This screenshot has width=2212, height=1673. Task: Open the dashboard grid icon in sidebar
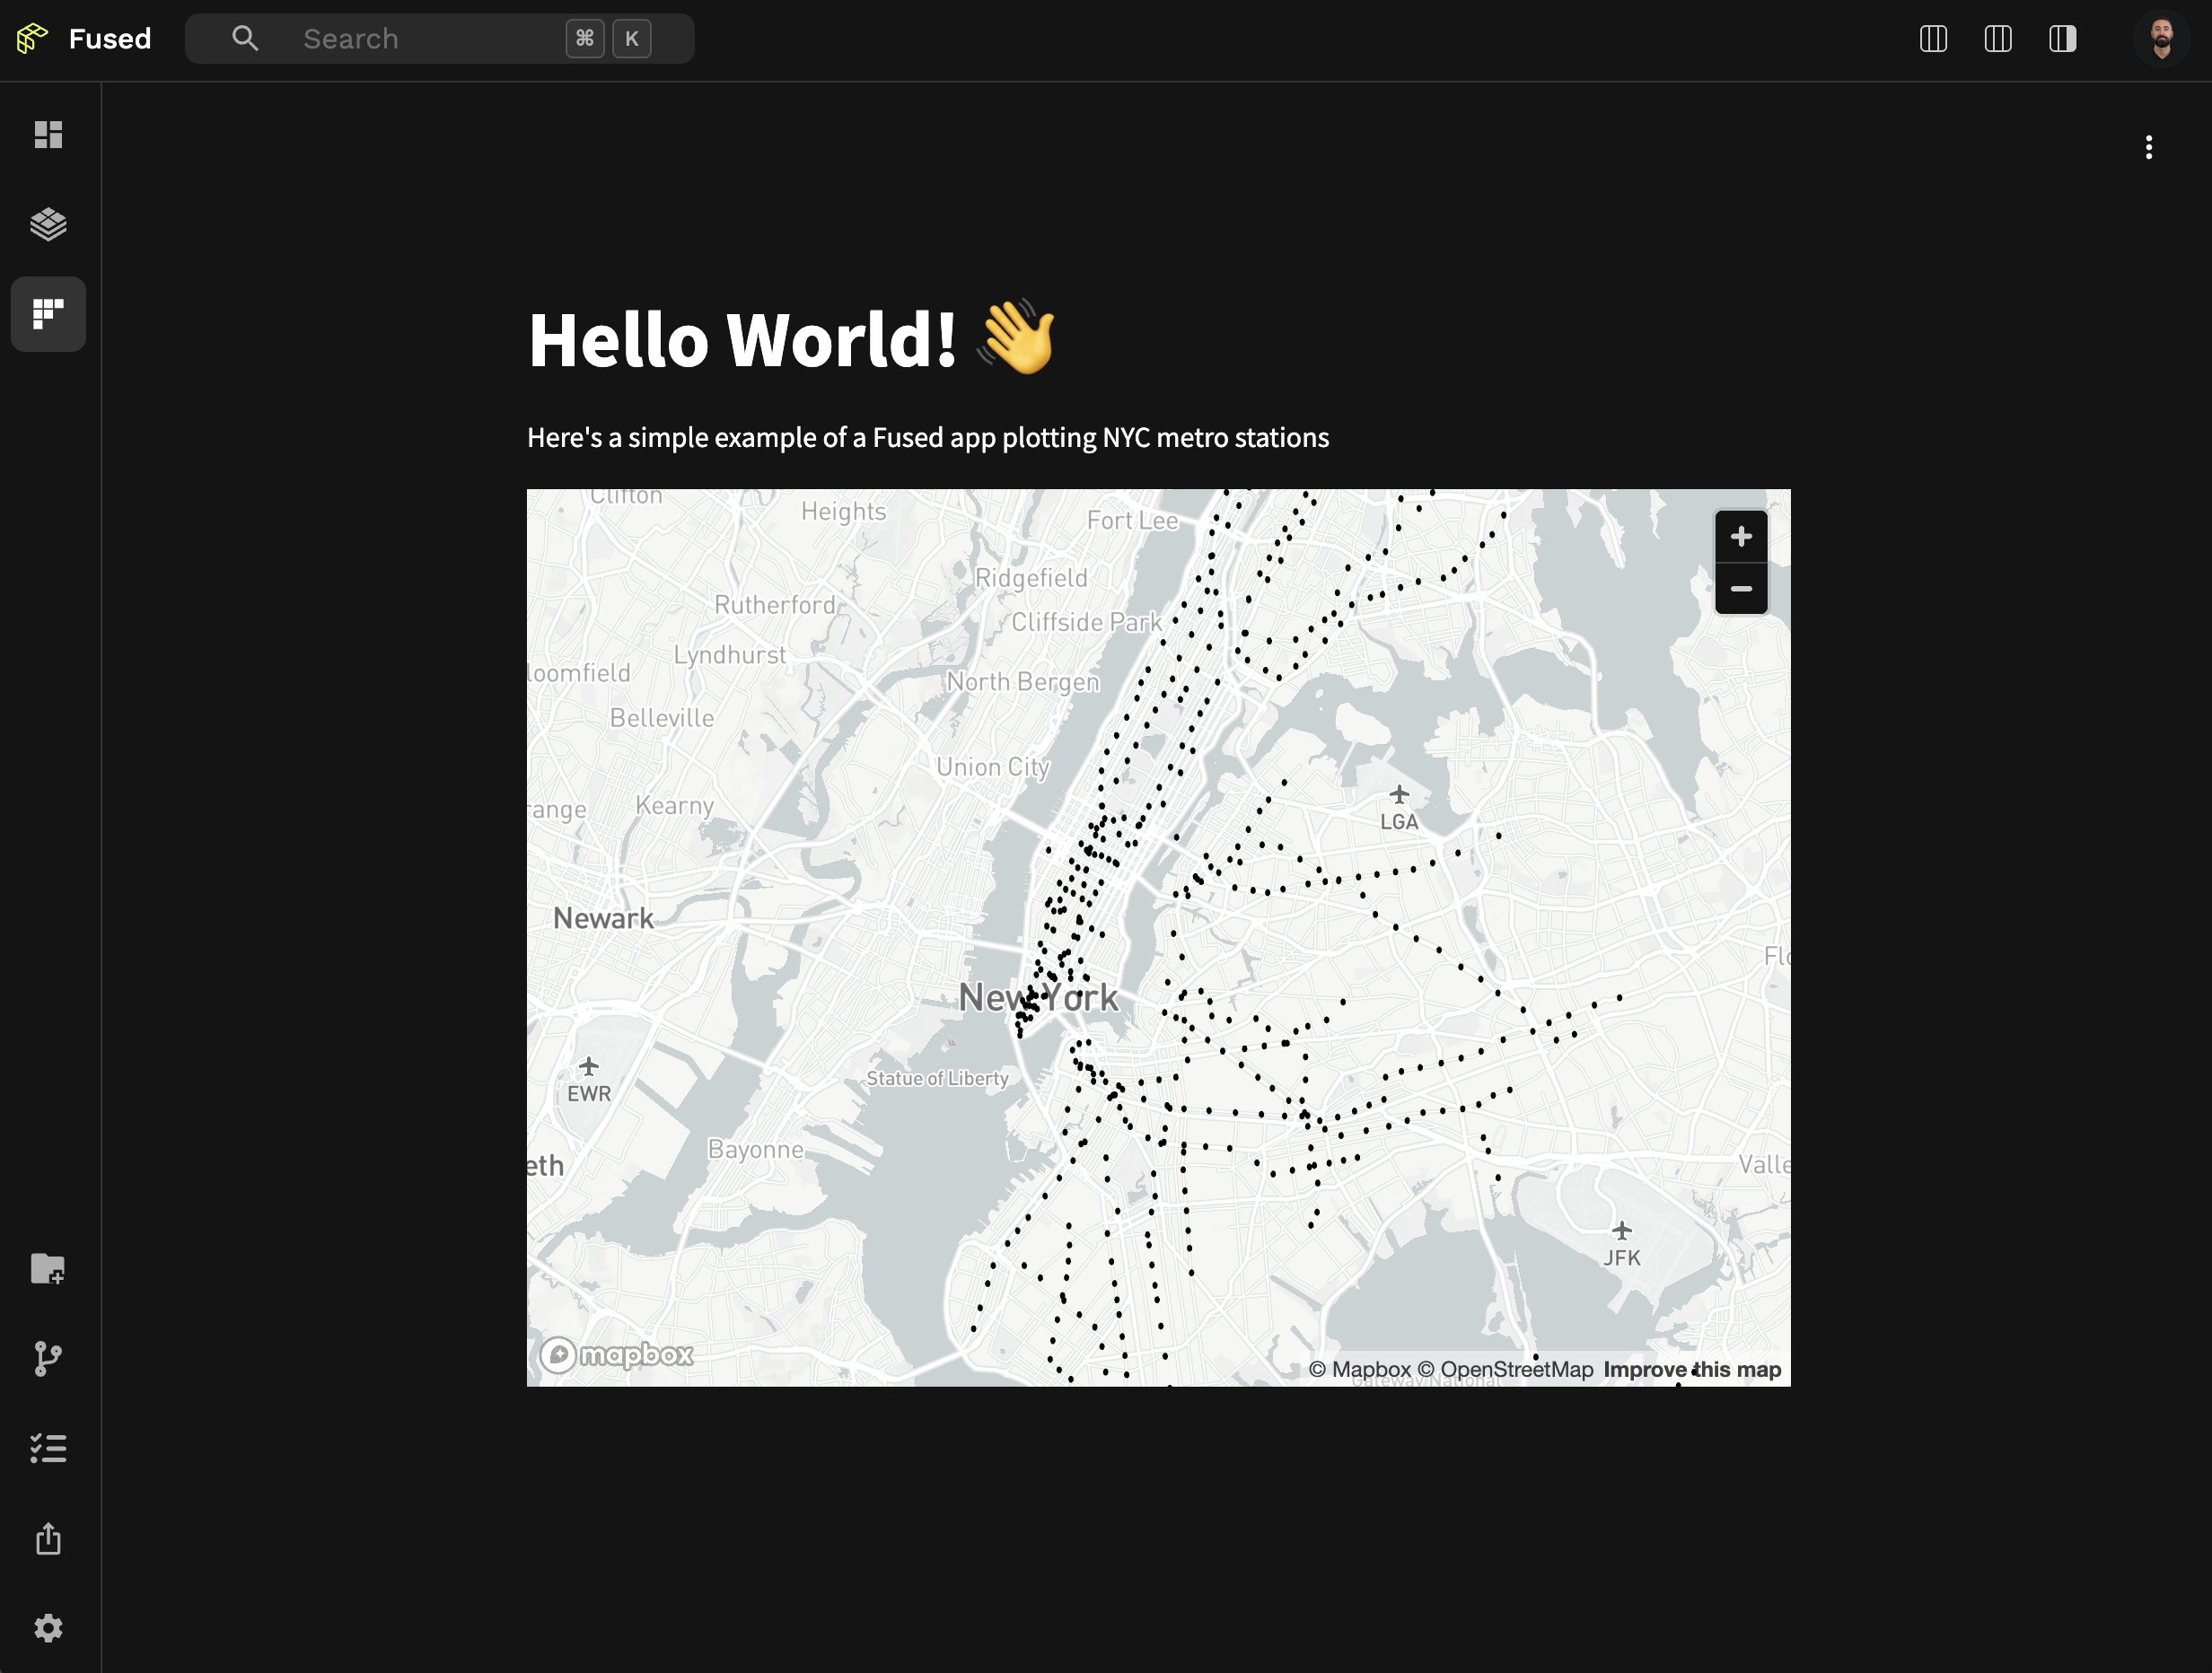[48, 134]
